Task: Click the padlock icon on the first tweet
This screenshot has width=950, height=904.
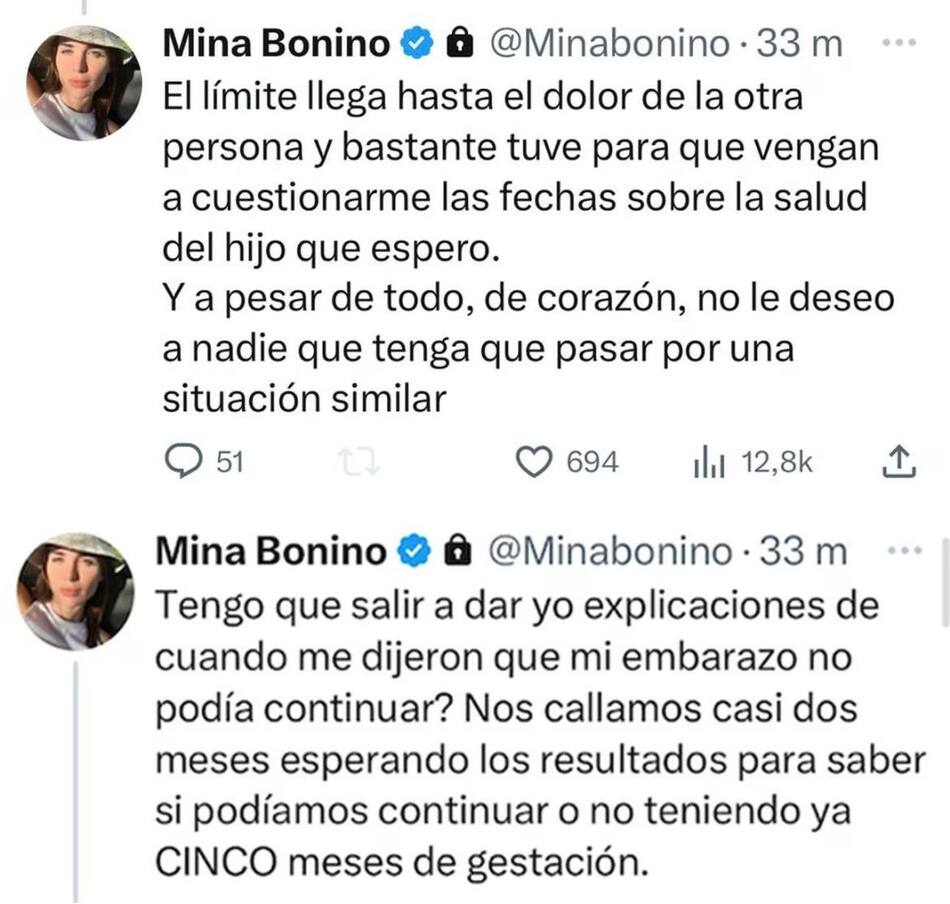Action: click(x=458, y=43)
